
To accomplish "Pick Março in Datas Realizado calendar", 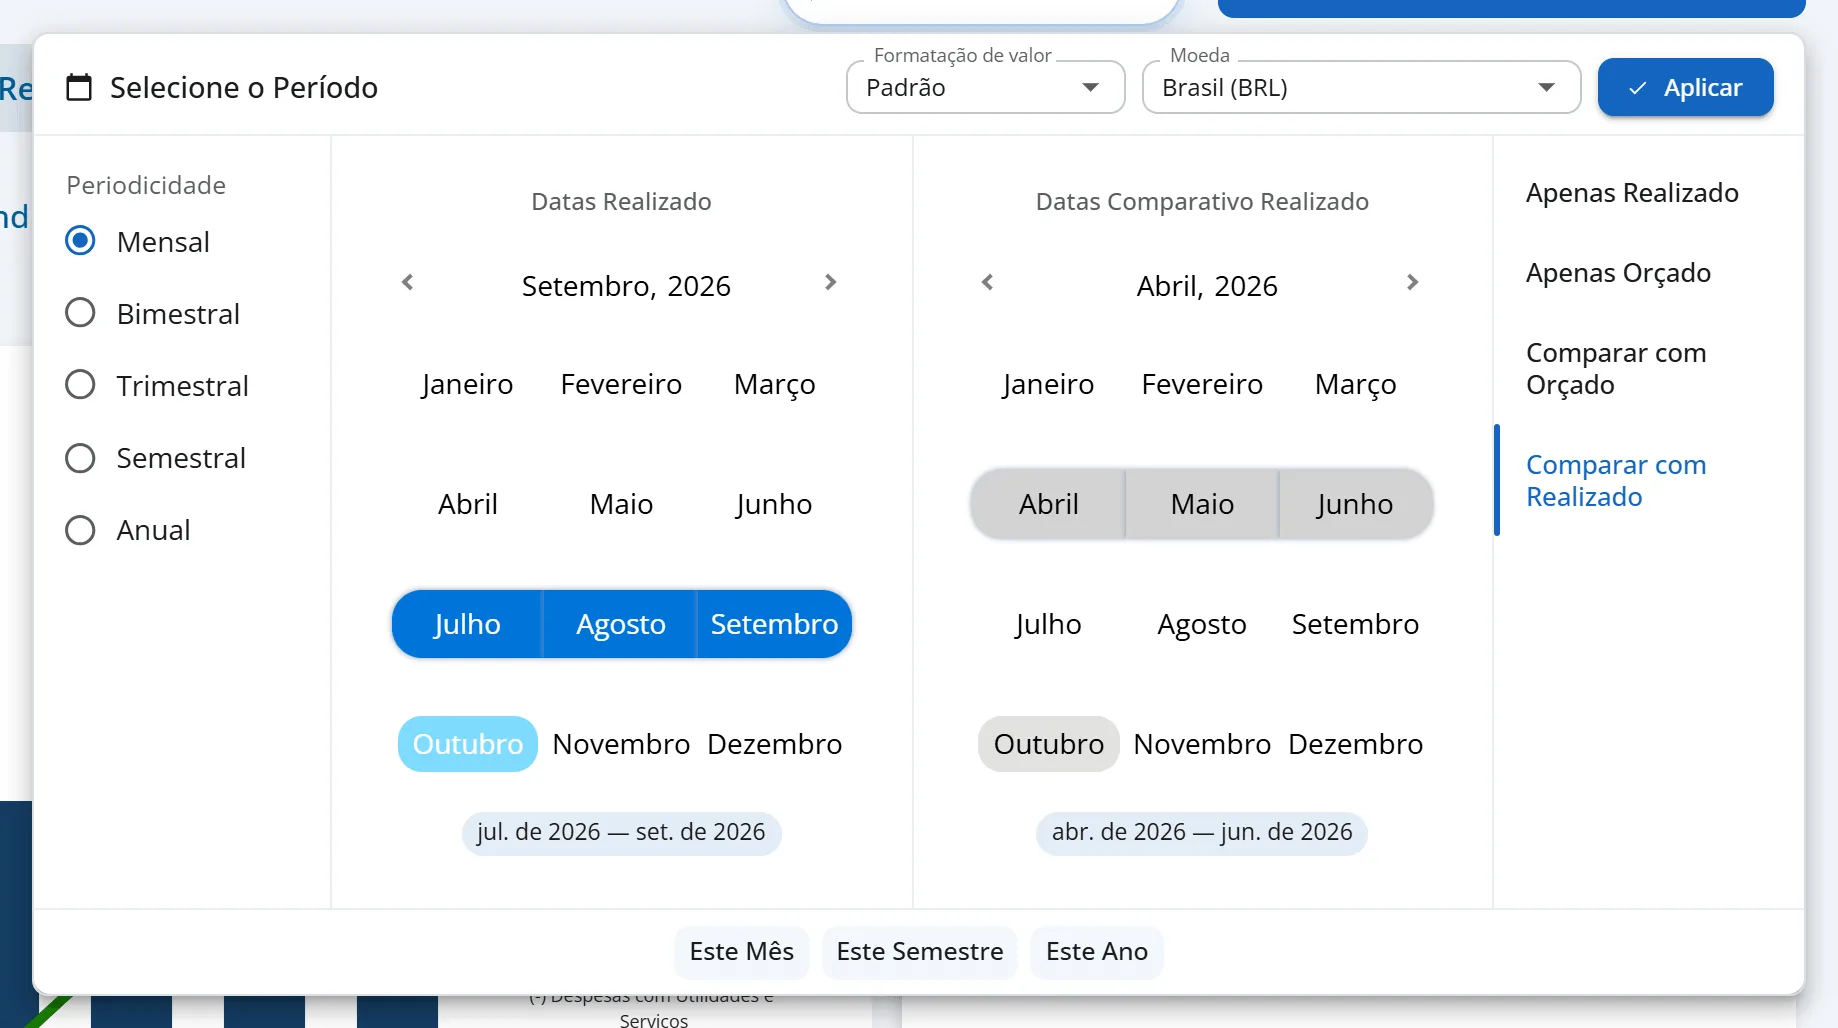I will pos(775,384).
